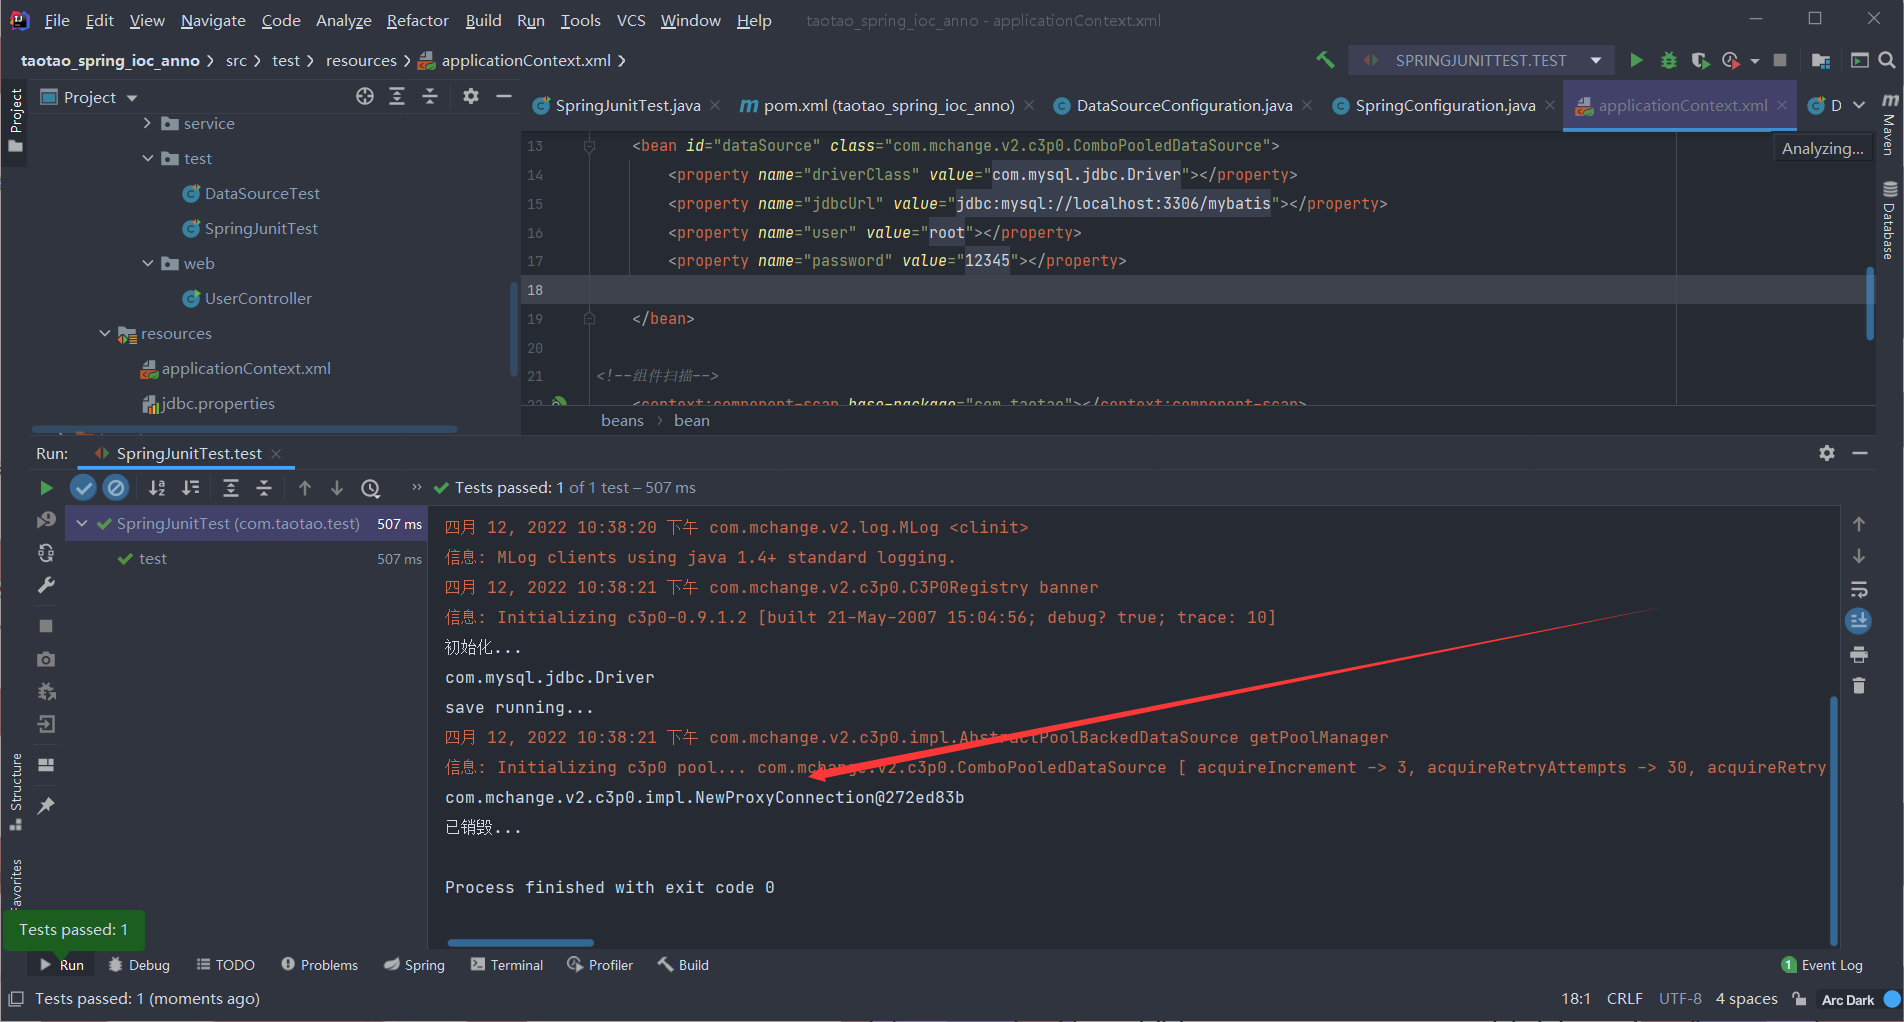Show hidden editor tabs dropdown

click(1859, 105)
